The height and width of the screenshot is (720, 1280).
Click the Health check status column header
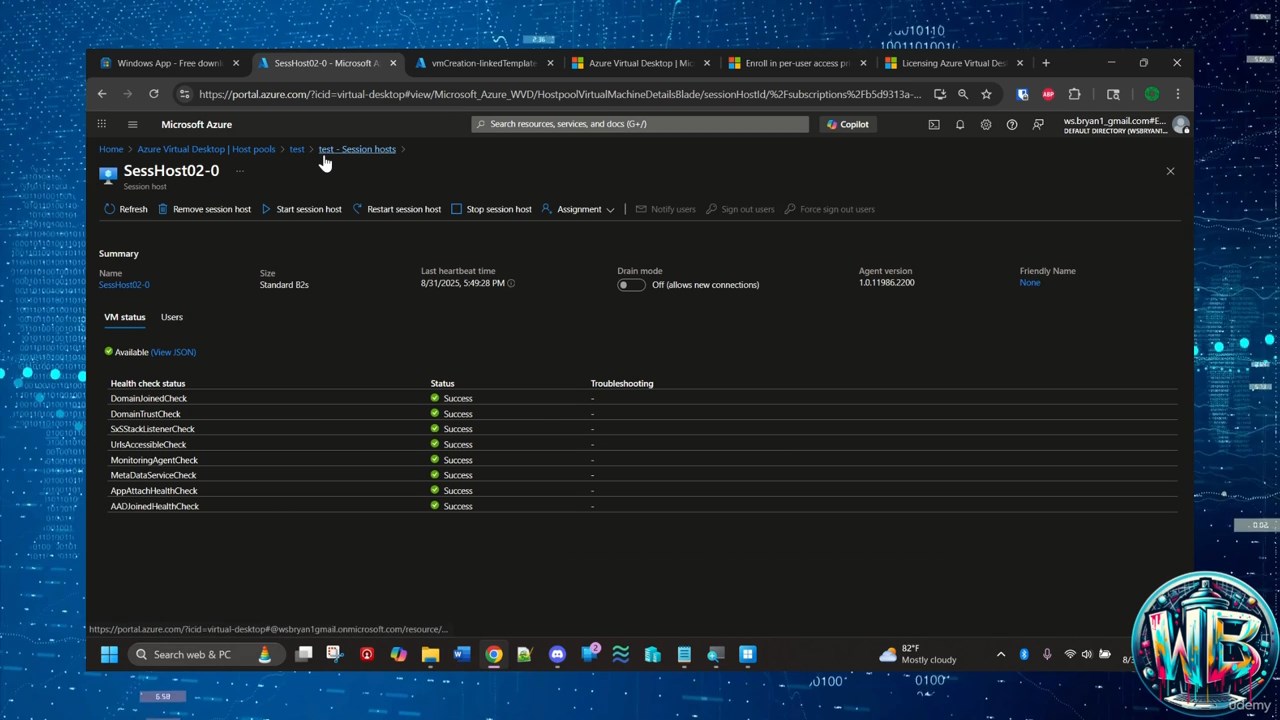(x=148, y=383)
